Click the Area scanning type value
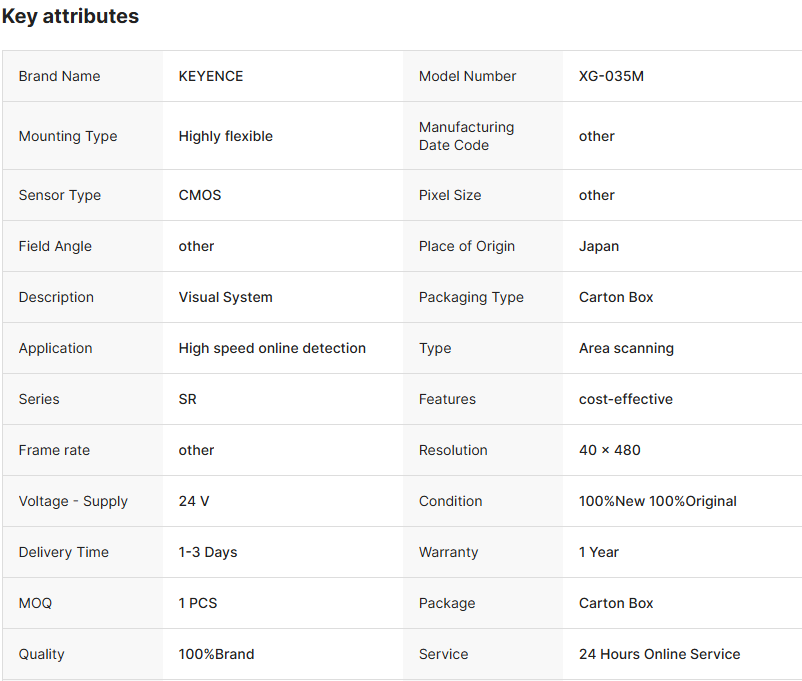 [626, 348]
